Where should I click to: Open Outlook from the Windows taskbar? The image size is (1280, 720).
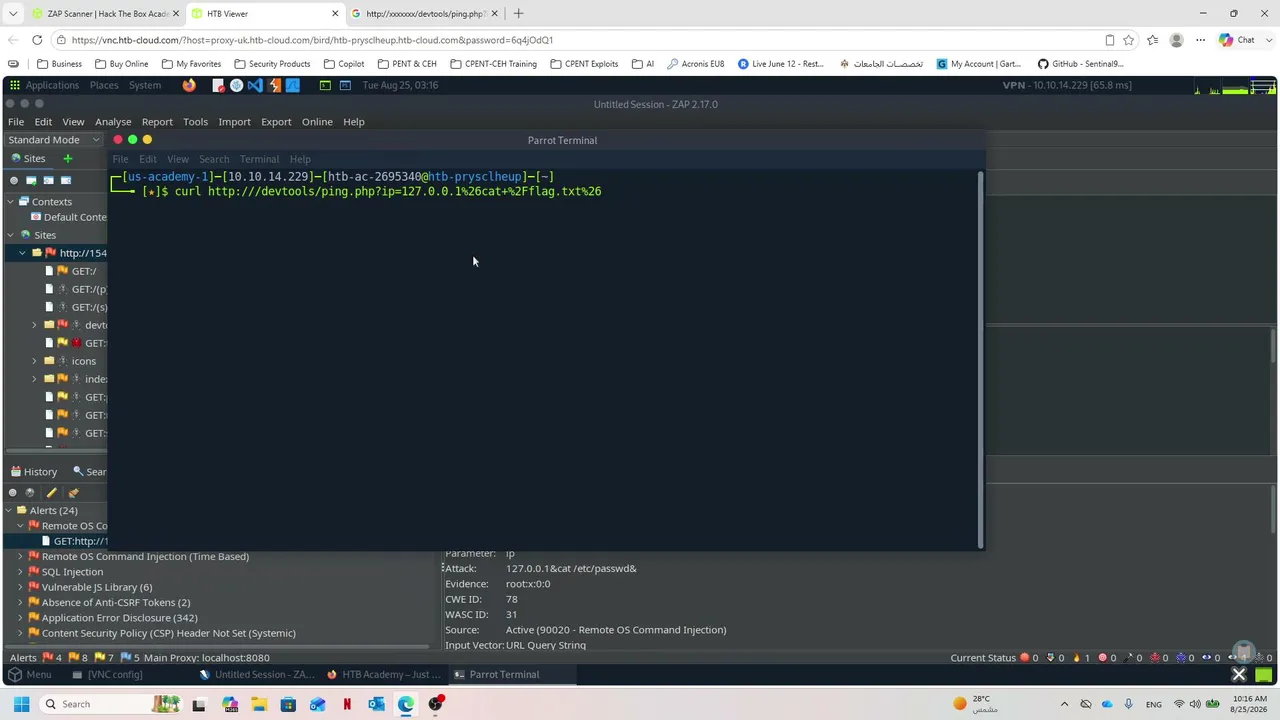(x=376, y=704)
